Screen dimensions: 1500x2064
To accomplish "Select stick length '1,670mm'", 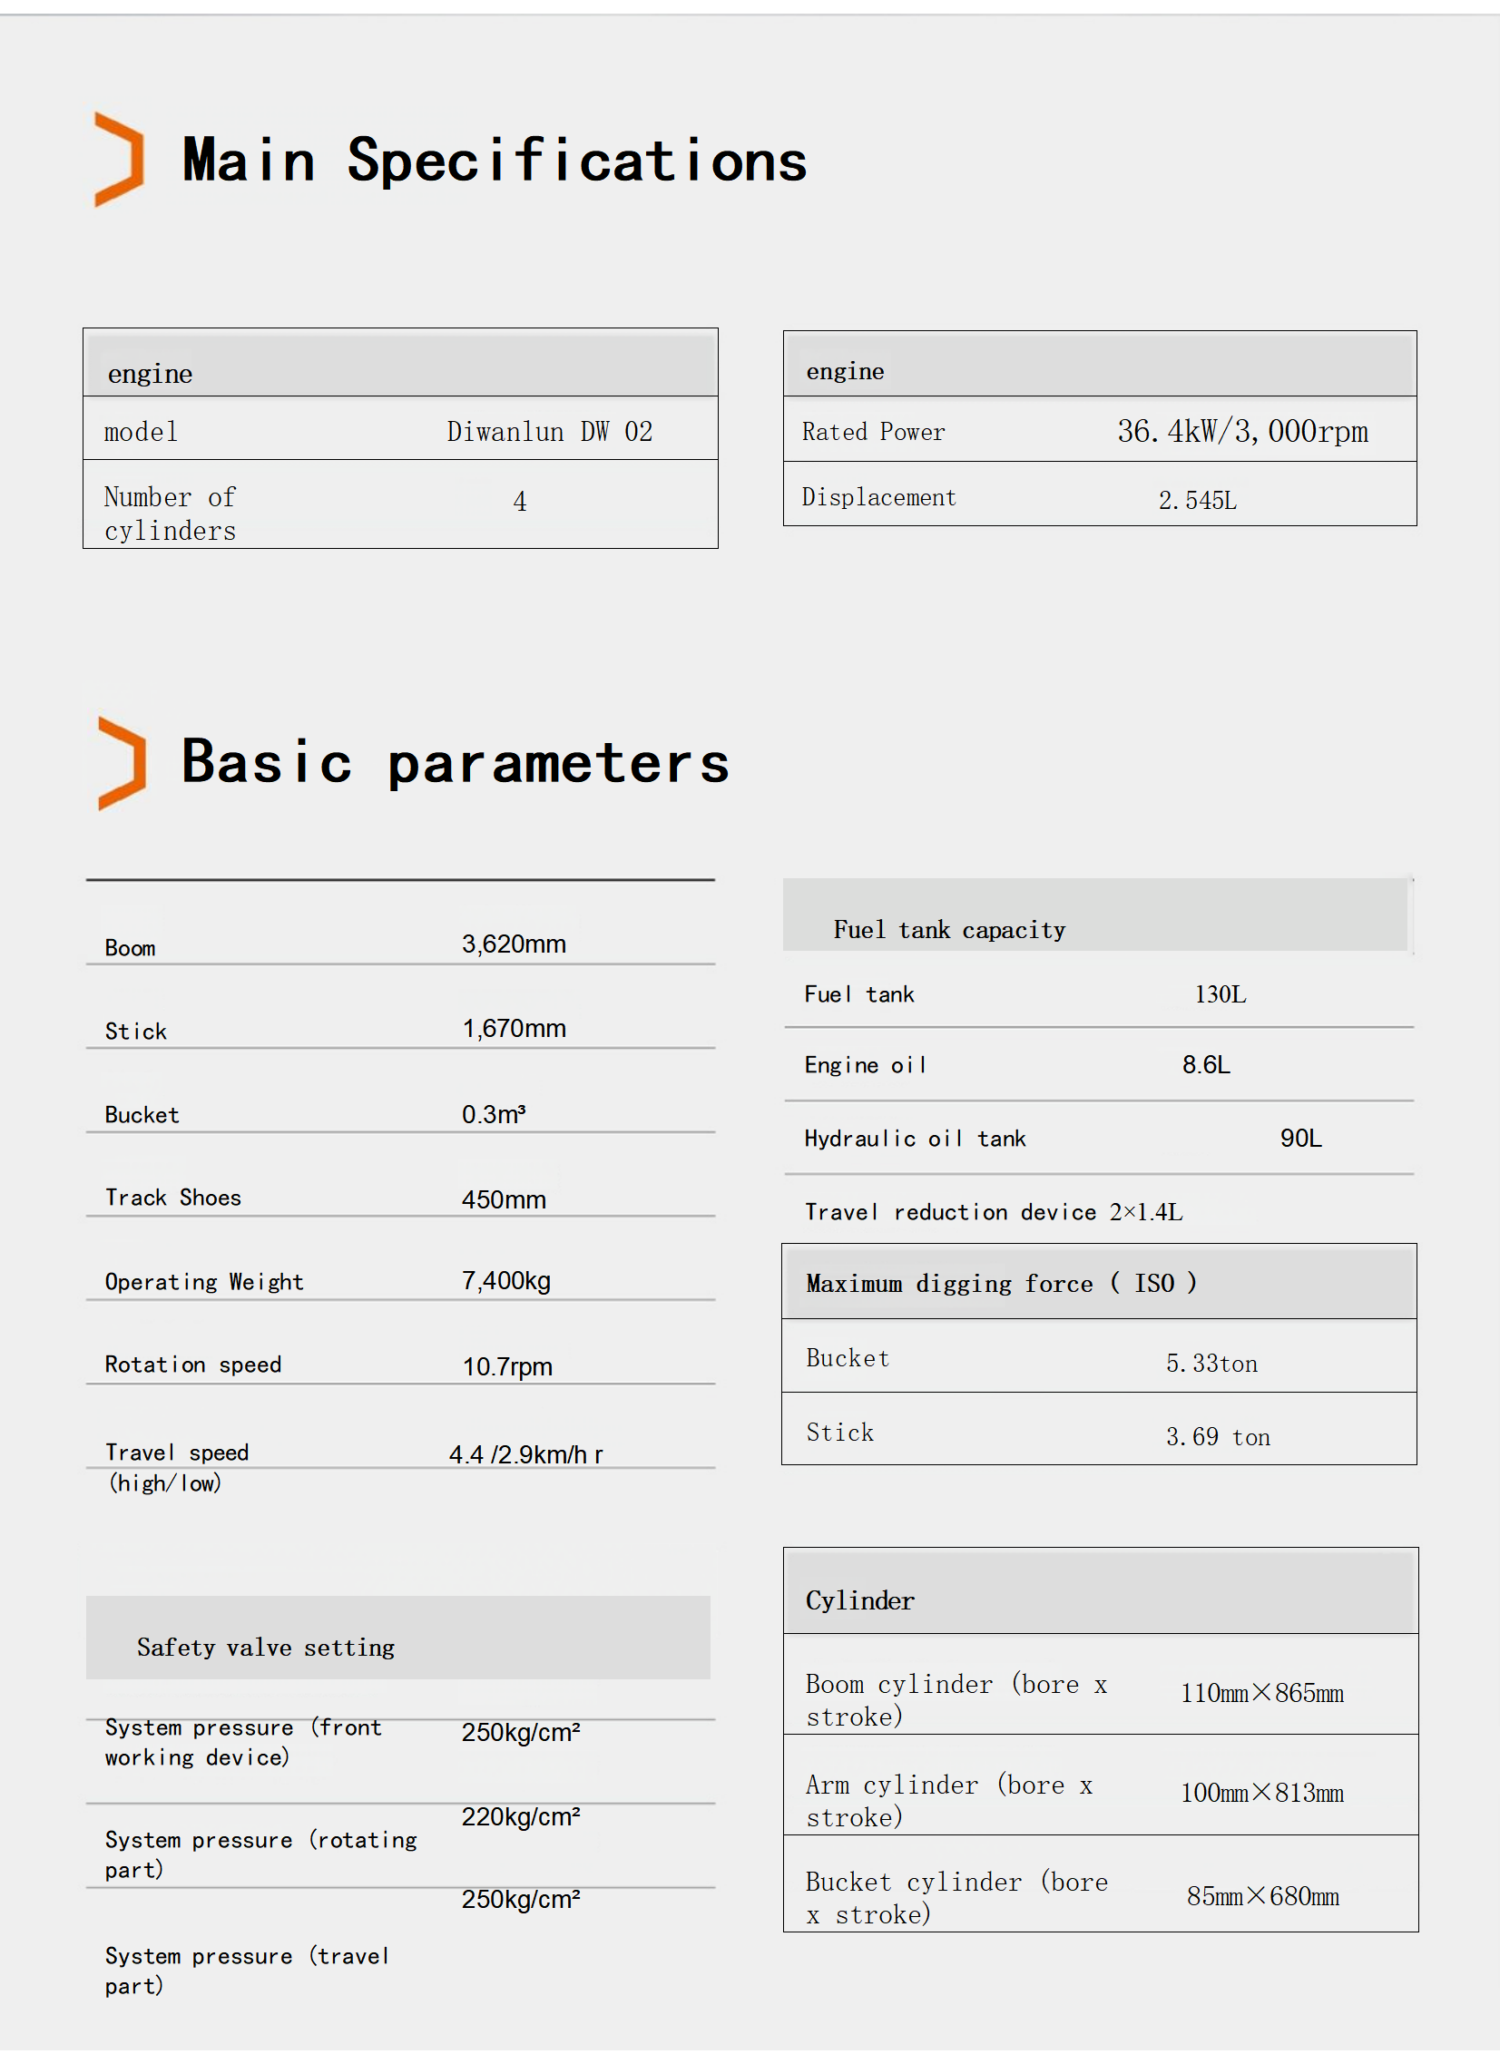I will (x=514, y=1028).
